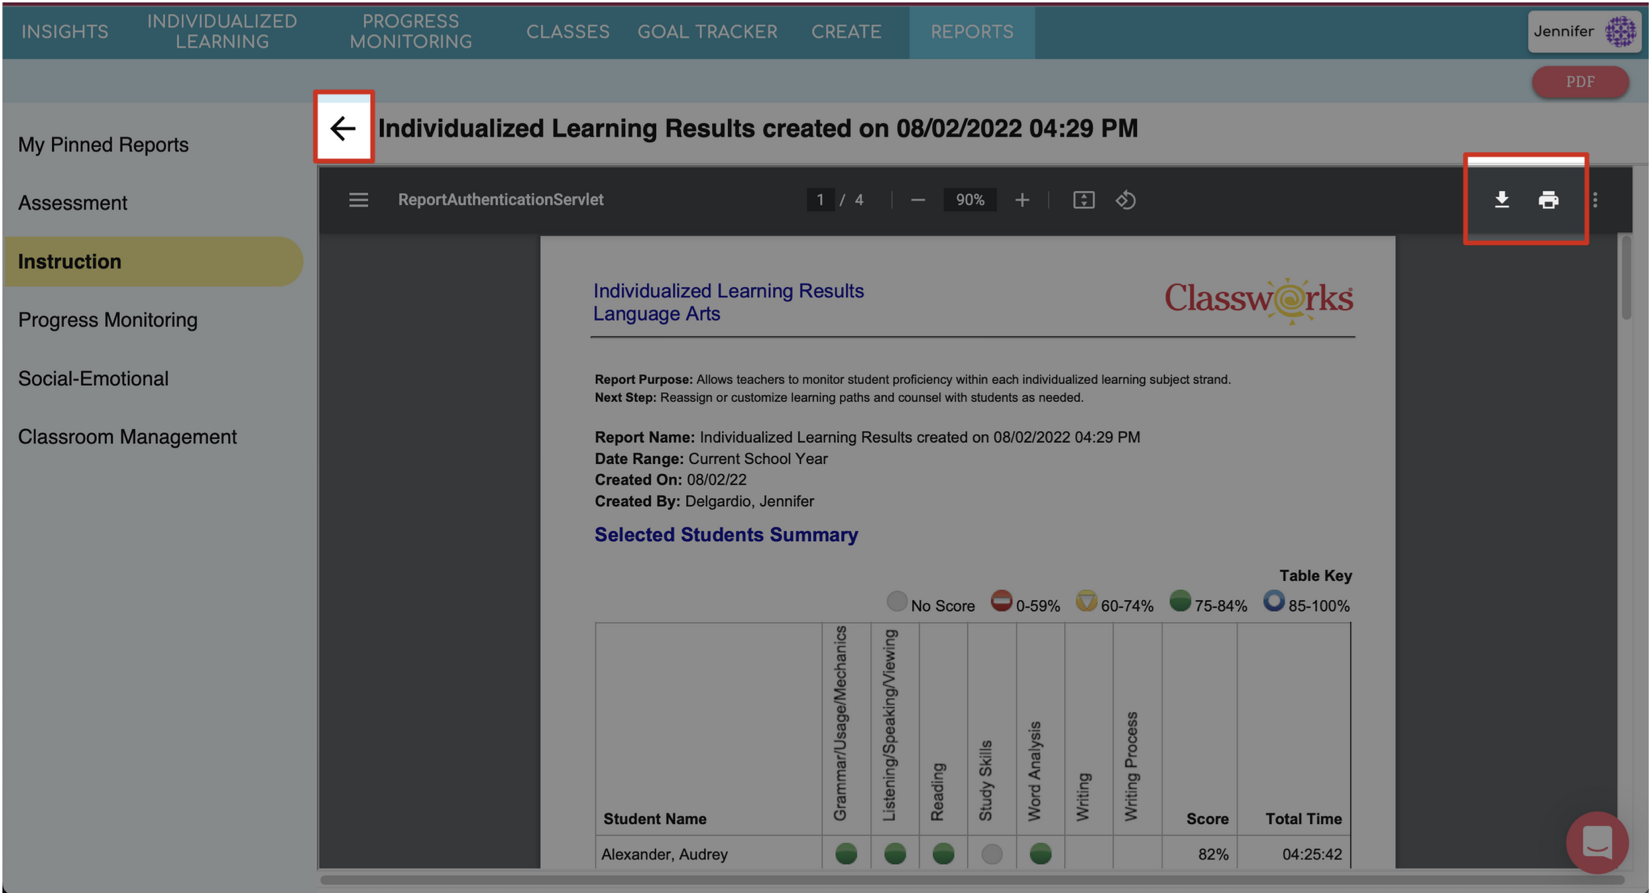Image resolution: width=1652 pixels, height=893 pixels.
Task: Click the 0-59% red legend icon
Action: (x=1001, y=601)
